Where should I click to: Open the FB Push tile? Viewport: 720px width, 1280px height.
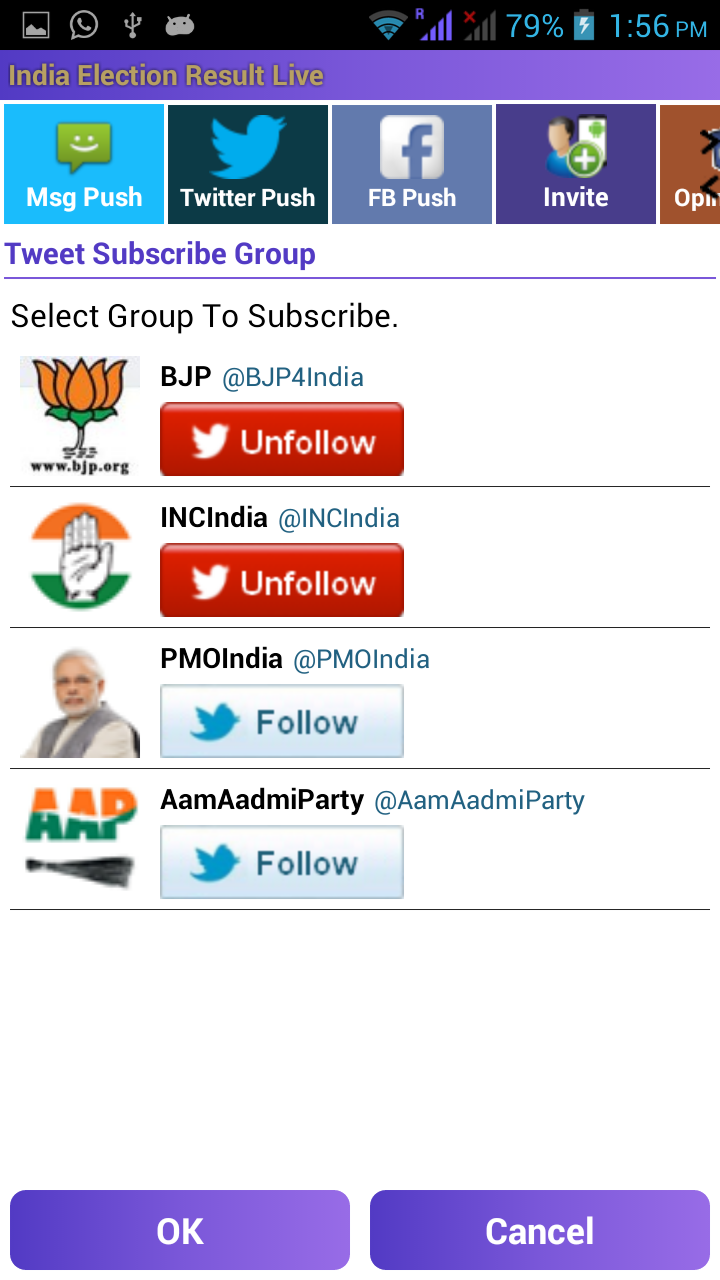click(x=412, y=164)
